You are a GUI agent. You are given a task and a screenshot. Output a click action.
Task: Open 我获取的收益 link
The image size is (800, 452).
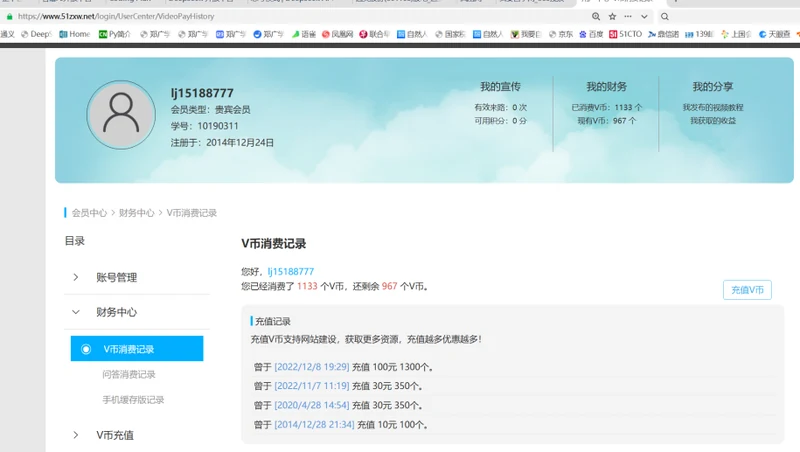pyautogui.click(x=713, y=120)
